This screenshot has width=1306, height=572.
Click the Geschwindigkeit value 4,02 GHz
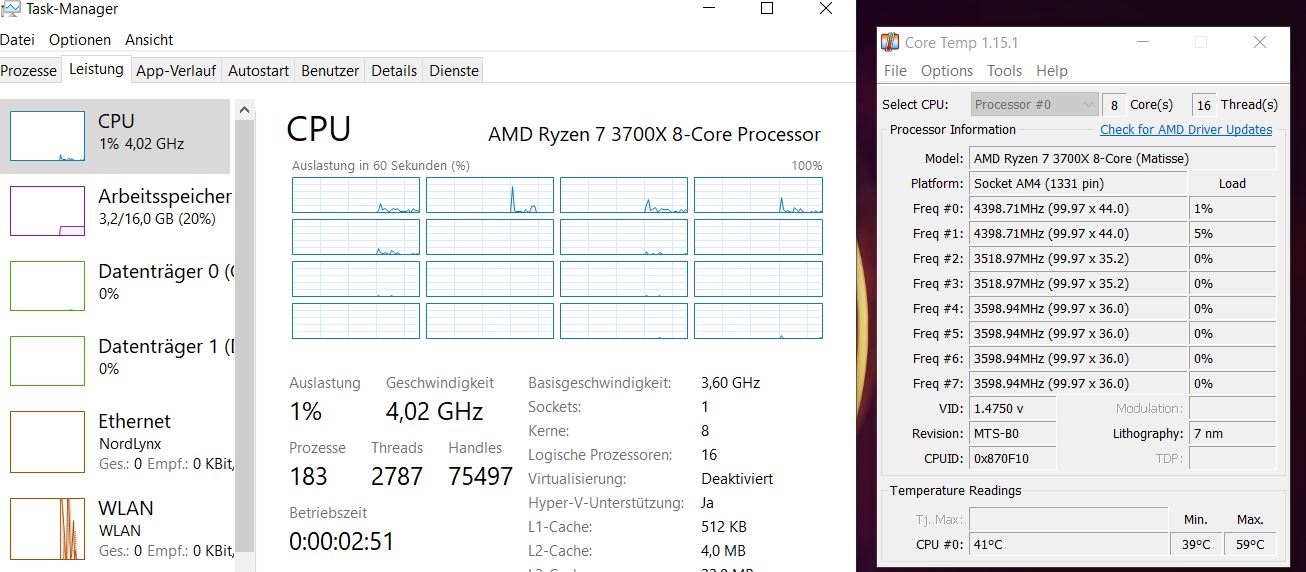coord(435,411)
